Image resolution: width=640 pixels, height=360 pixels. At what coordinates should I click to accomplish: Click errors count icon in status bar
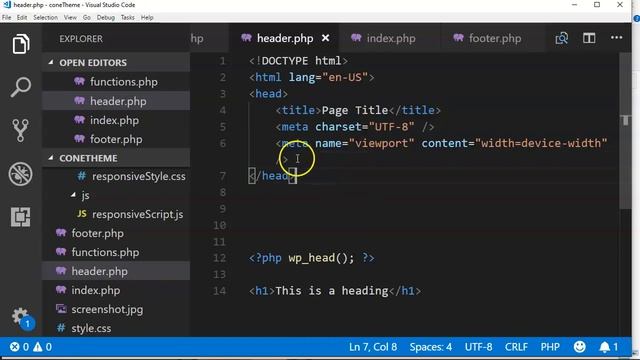click(19, 347)
